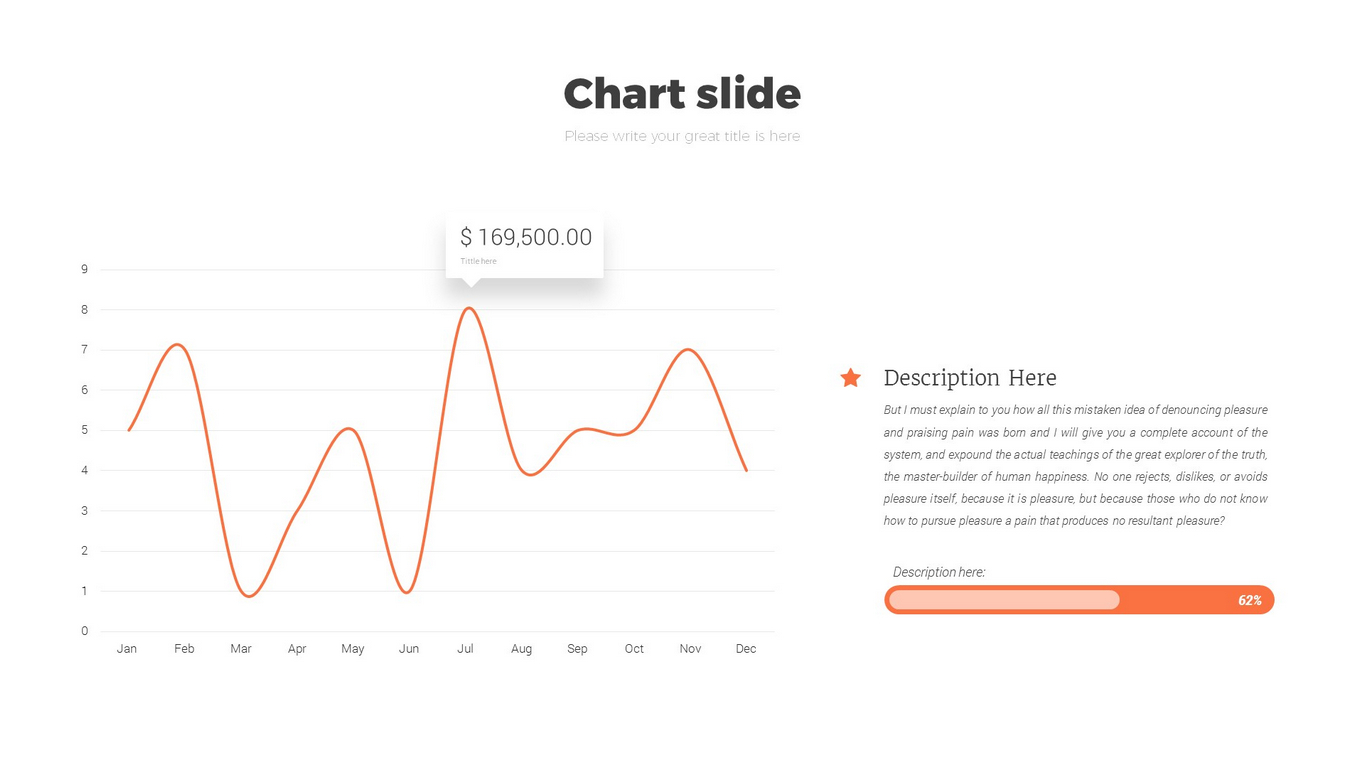Viewport: 1365px width, 768px height.
Task: Click the July peak of the orange line
Action: tap(468, 308)
